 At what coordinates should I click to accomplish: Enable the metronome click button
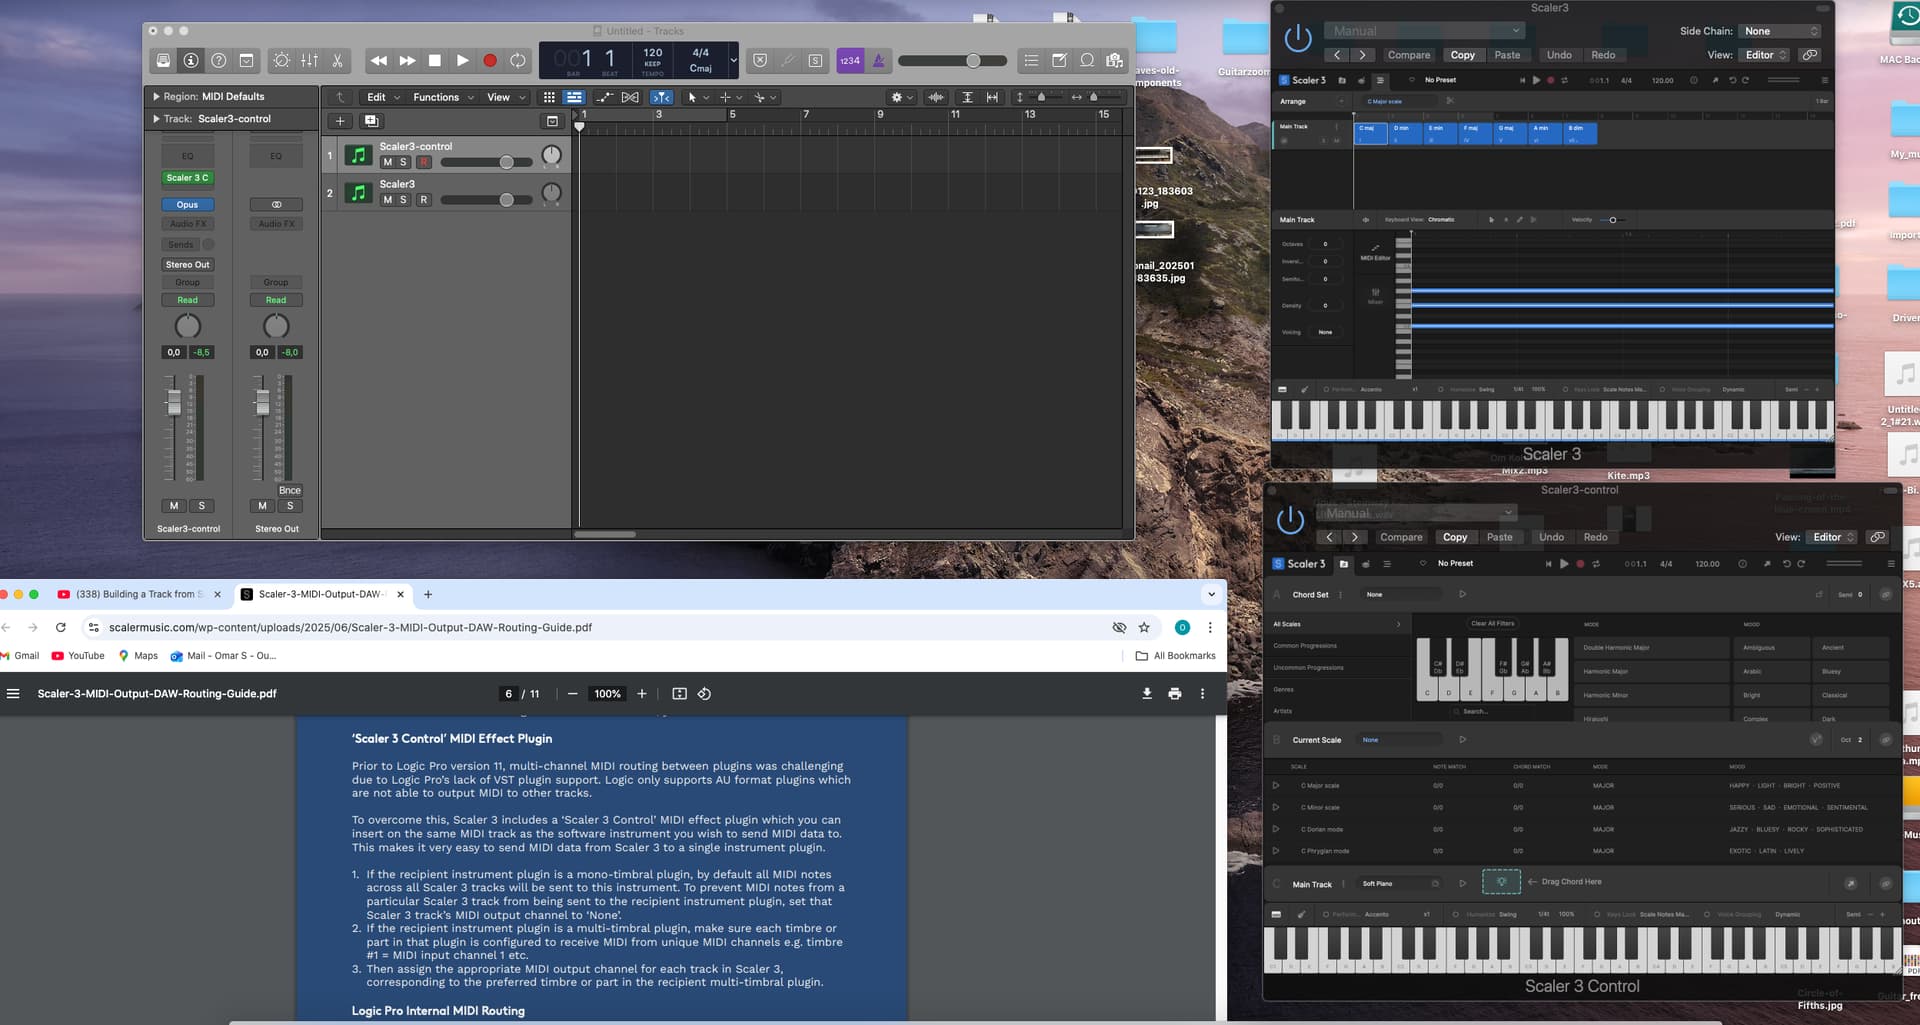(879, 61)
